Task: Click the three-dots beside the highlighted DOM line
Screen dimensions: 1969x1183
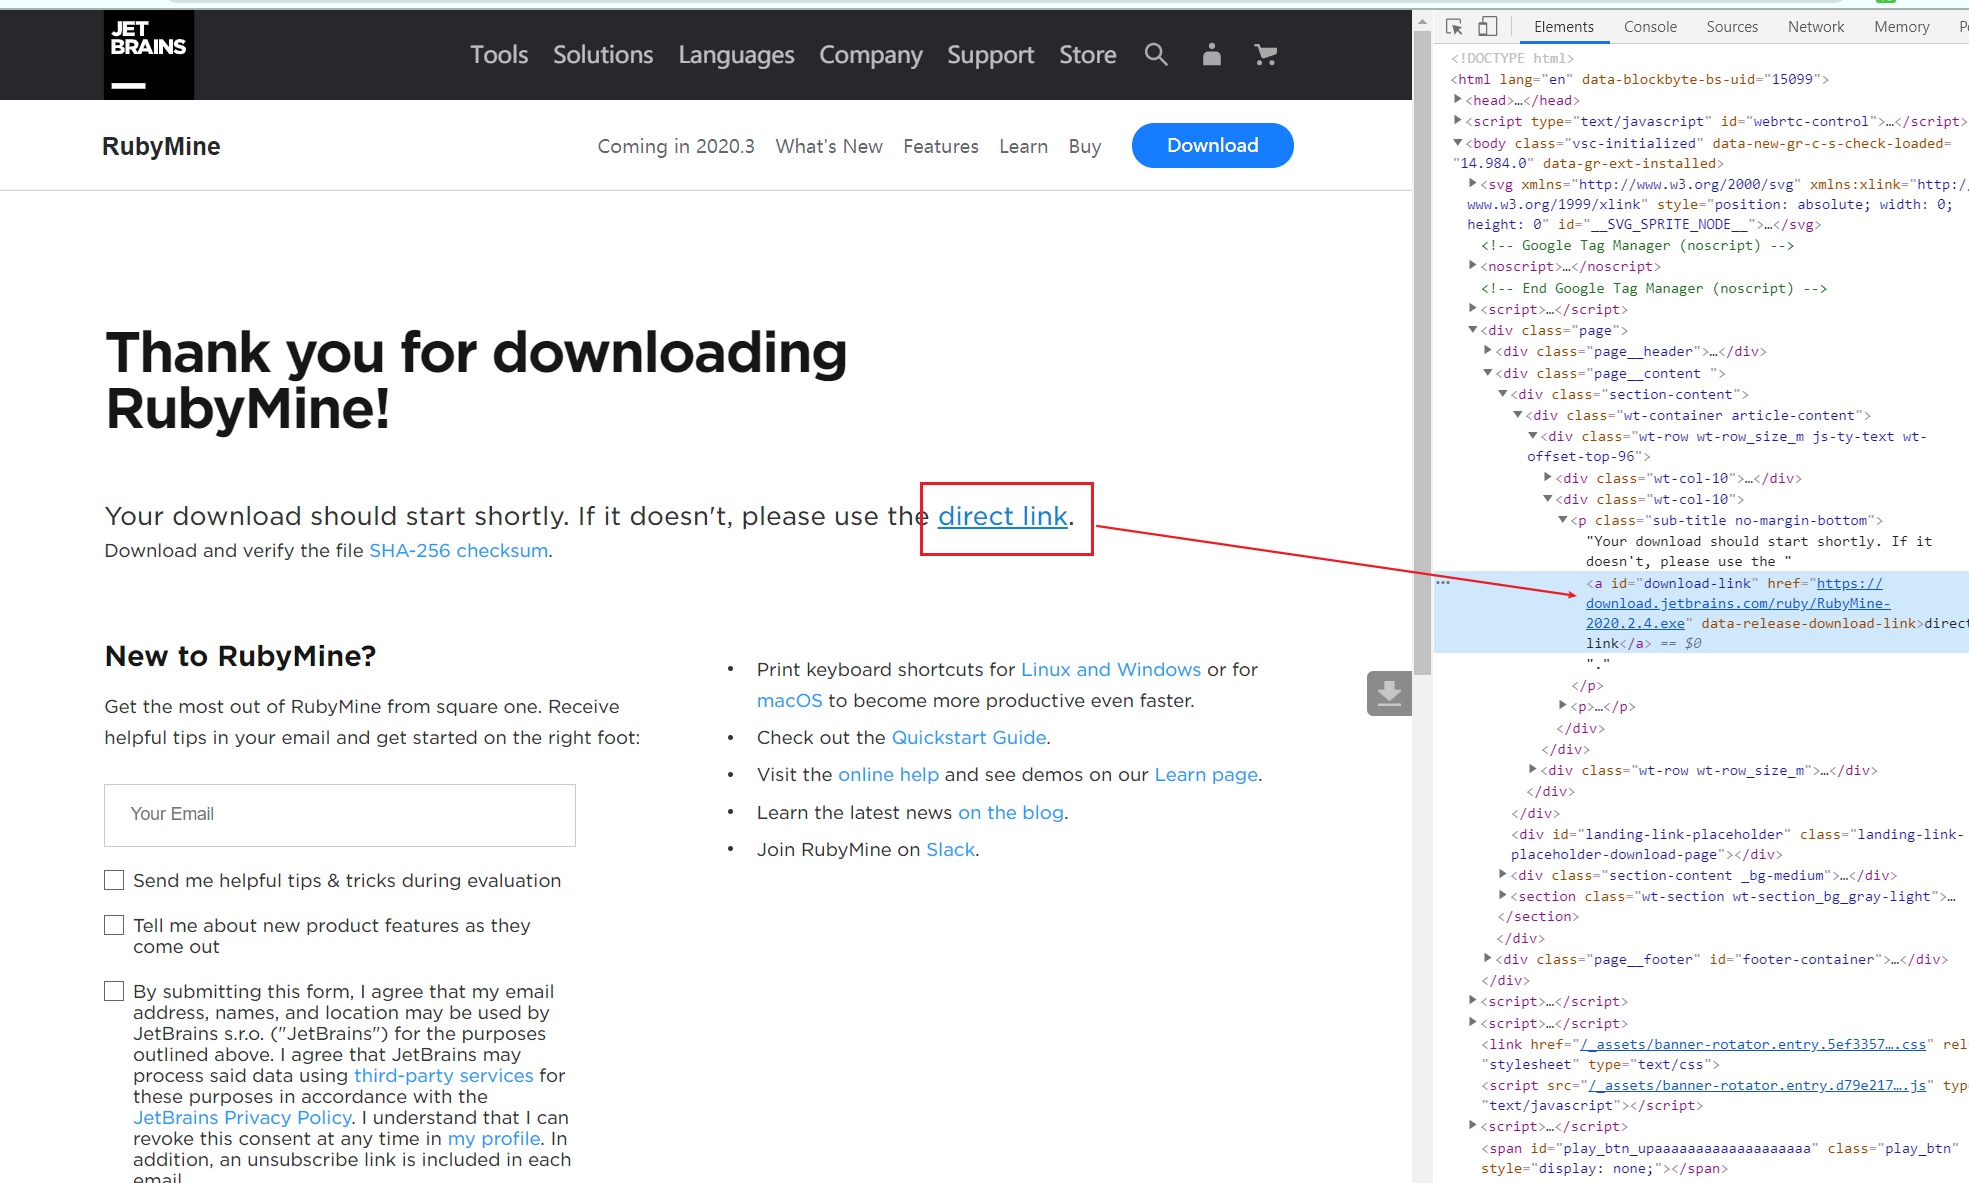Action: pos(1443,582)
